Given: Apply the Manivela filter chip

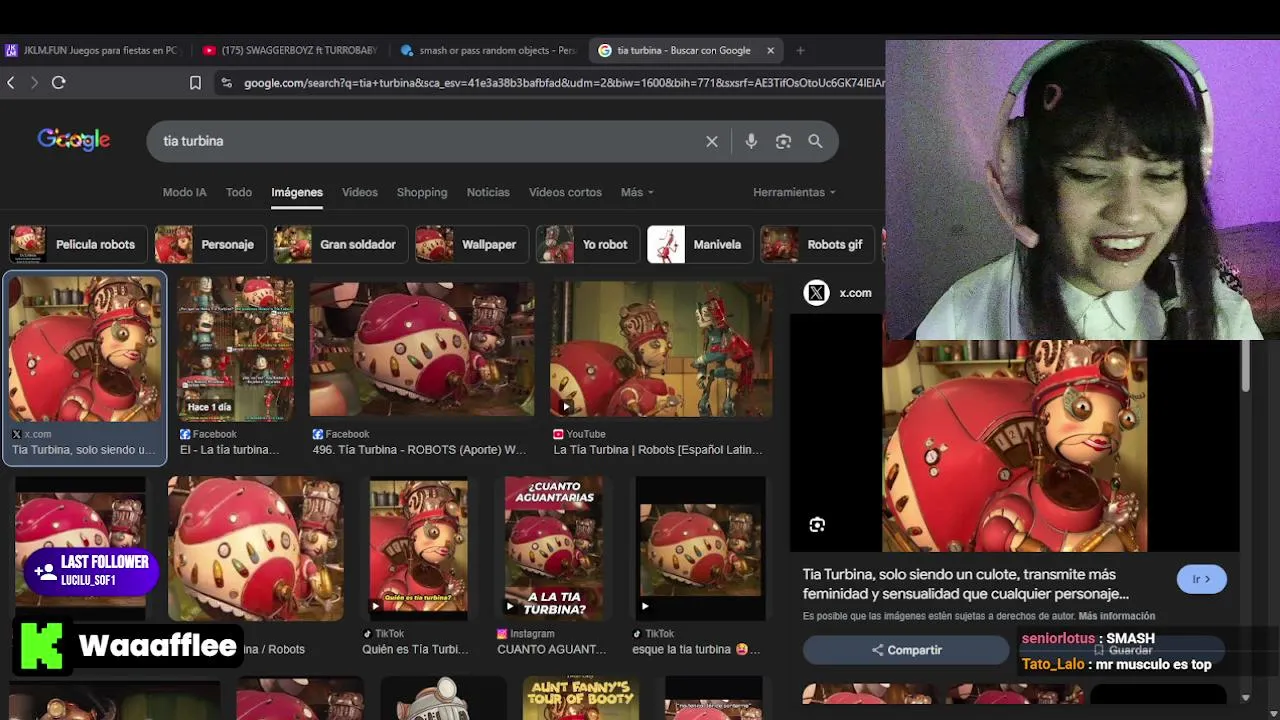Looking at the screenshot, I should click(699, 244).
